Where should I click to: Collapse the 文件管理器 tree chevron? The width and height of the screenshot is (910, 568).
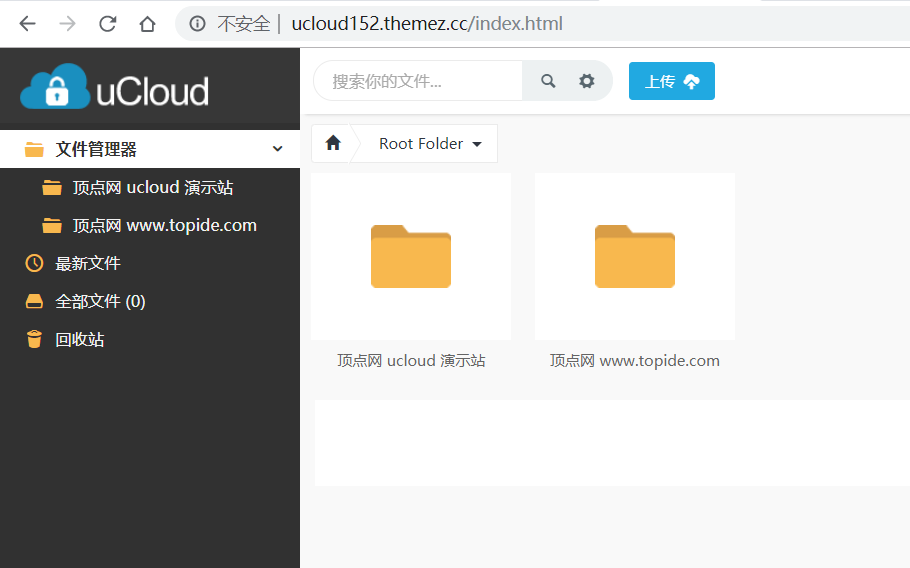click(278, 149)
